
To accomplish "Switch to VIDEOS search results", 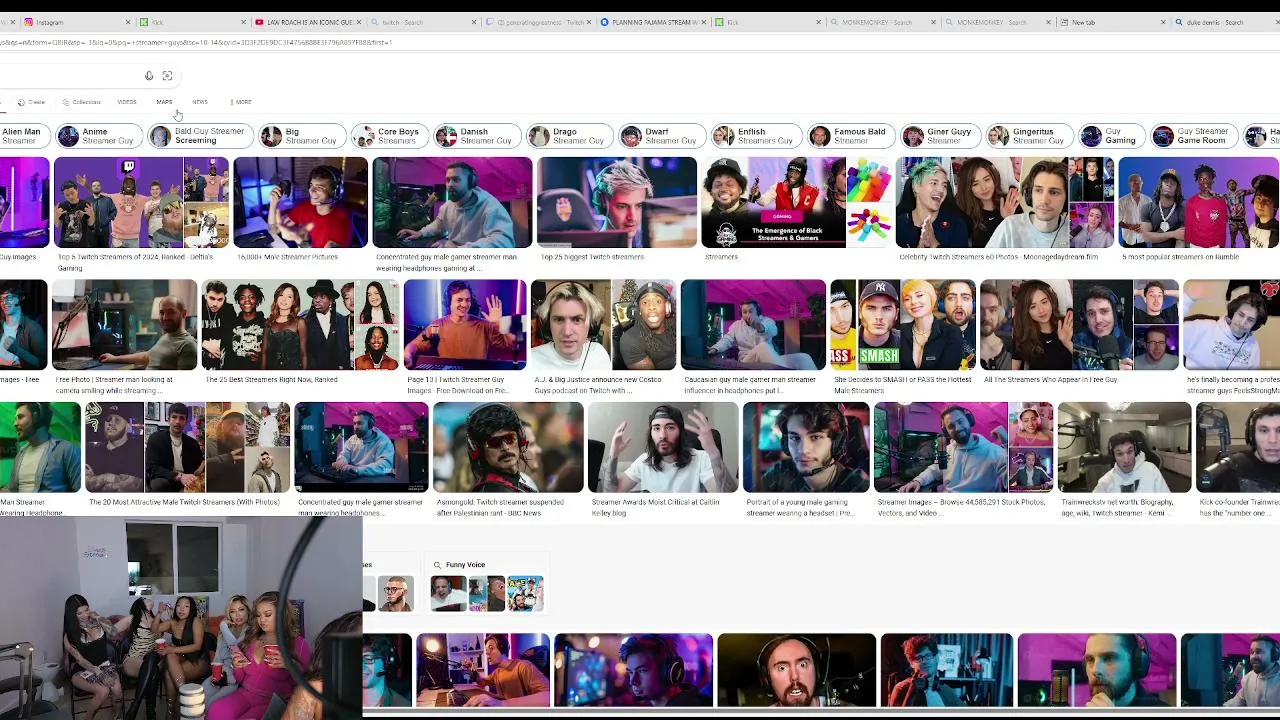I will coord(127,102).
